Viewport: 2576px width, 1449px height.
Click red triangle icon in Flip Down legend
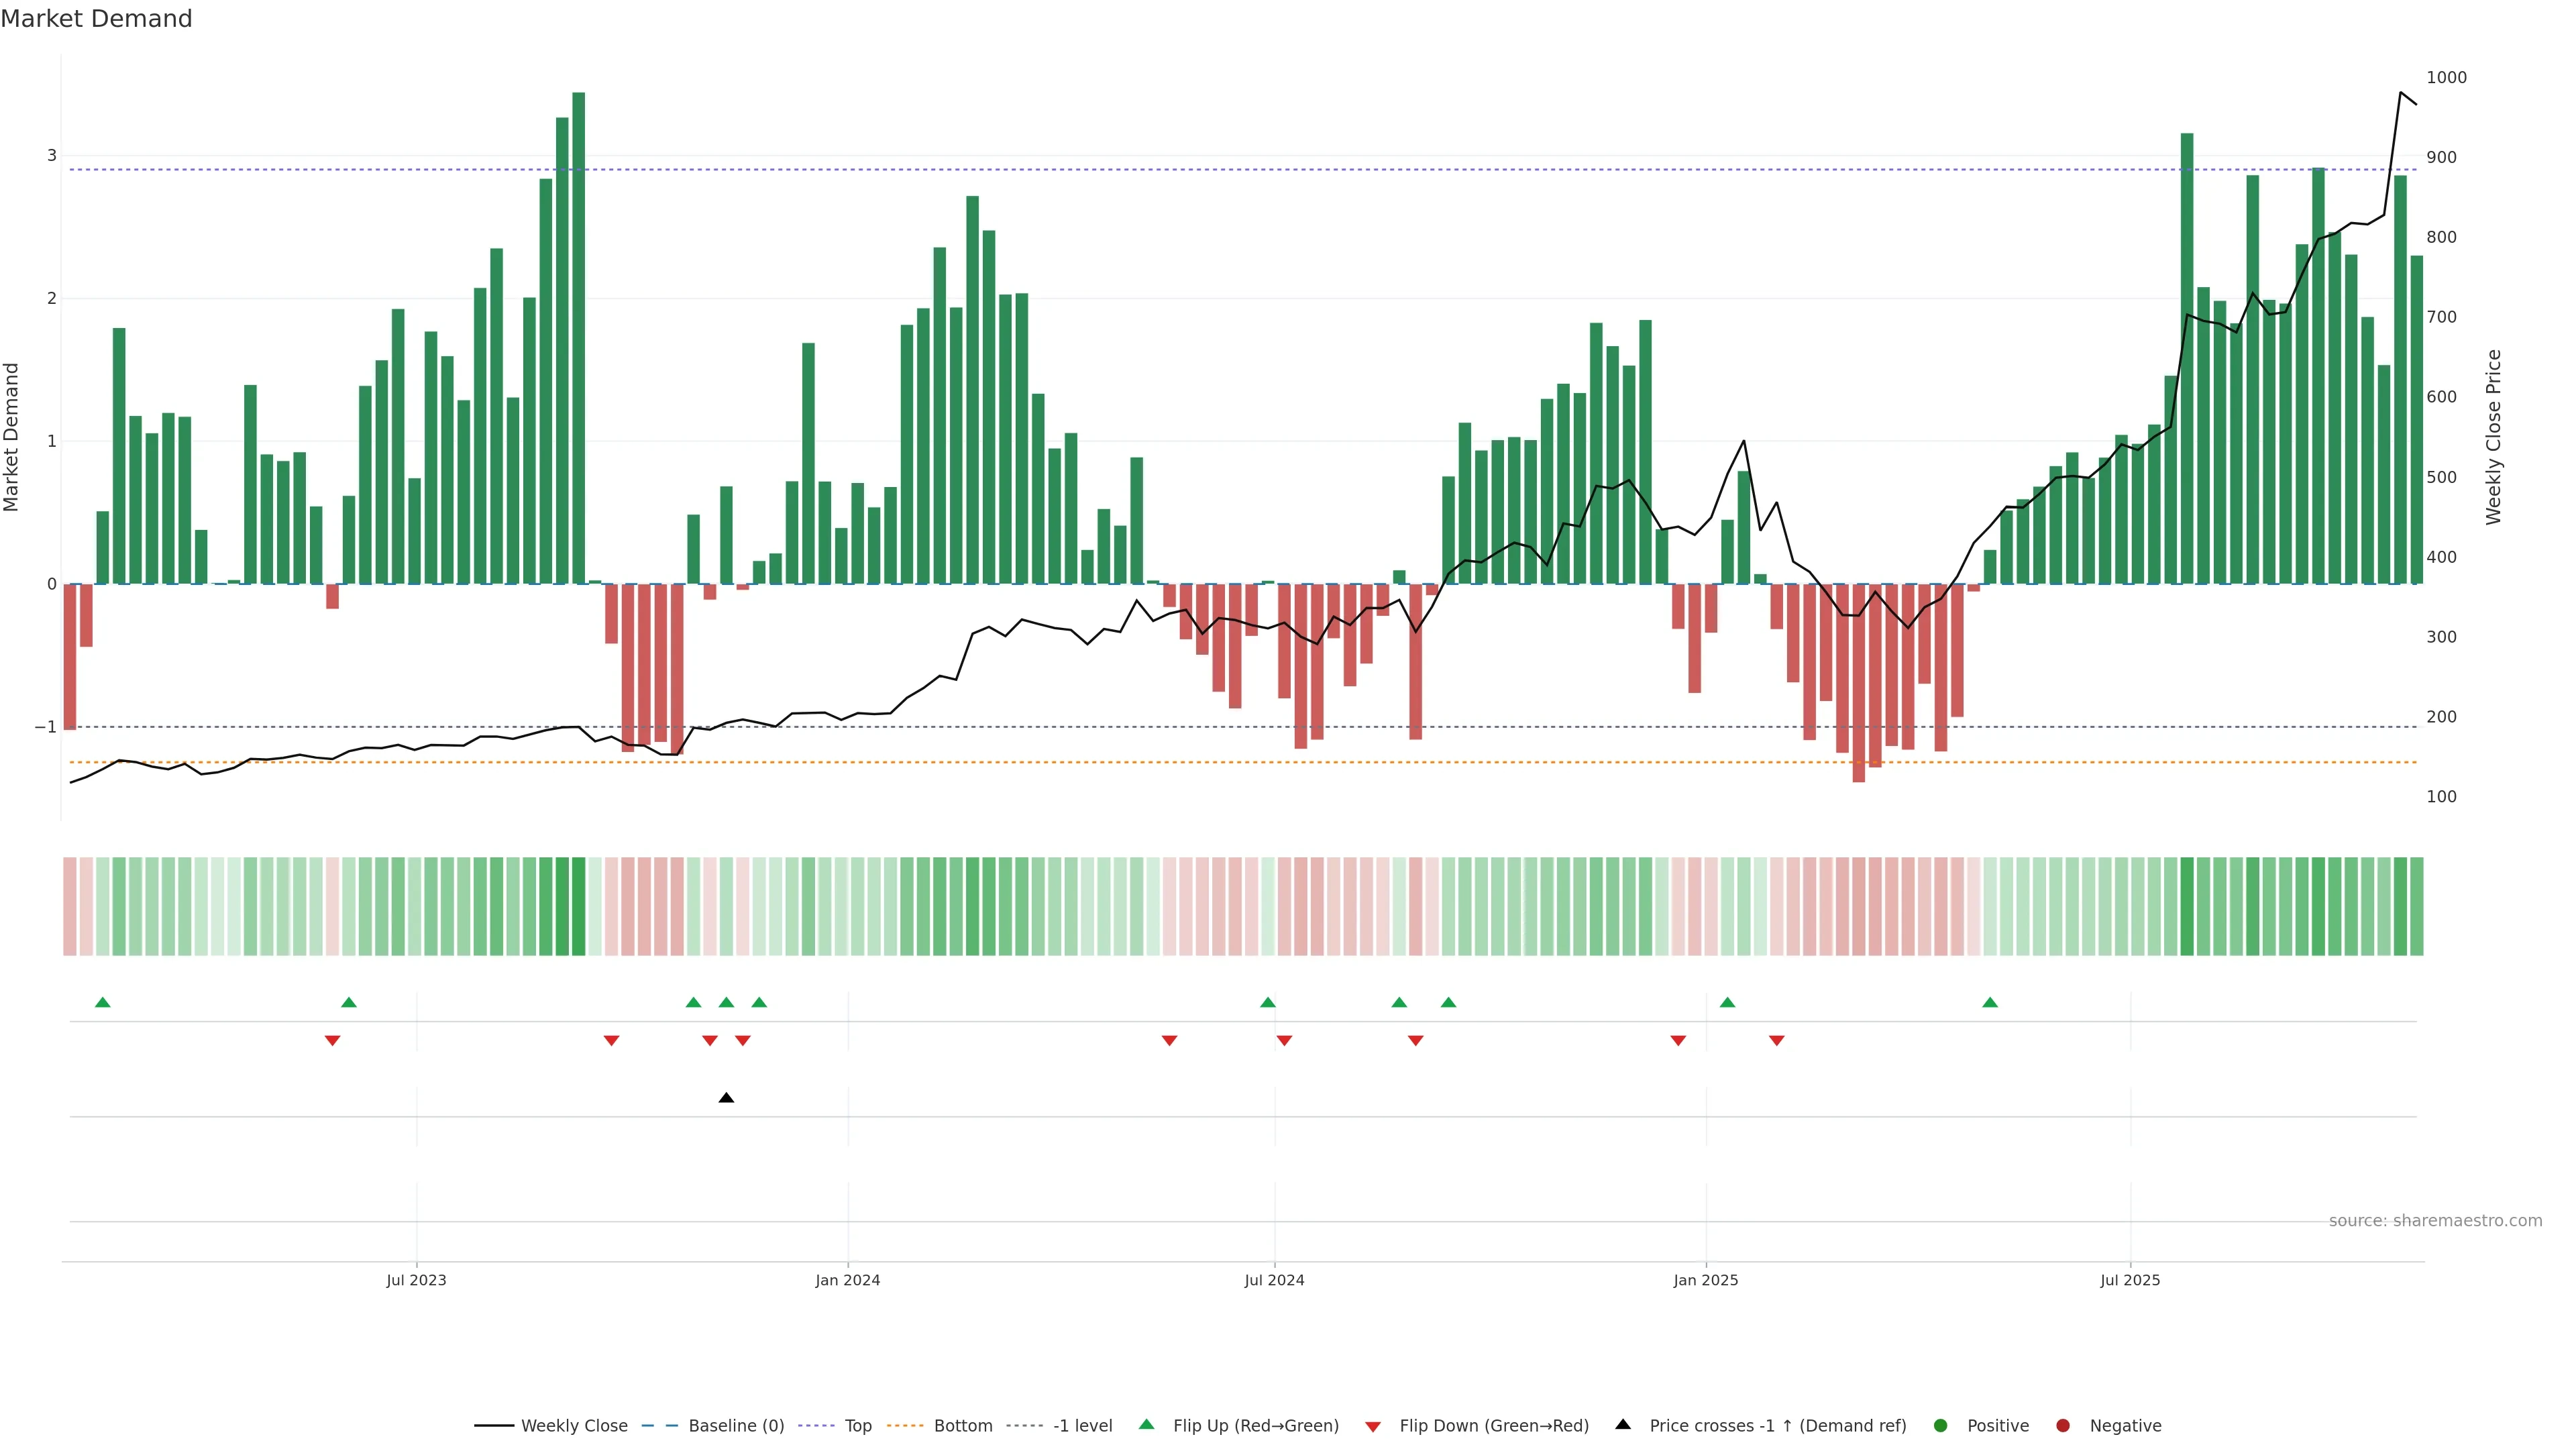(x=1373, y=1426)
